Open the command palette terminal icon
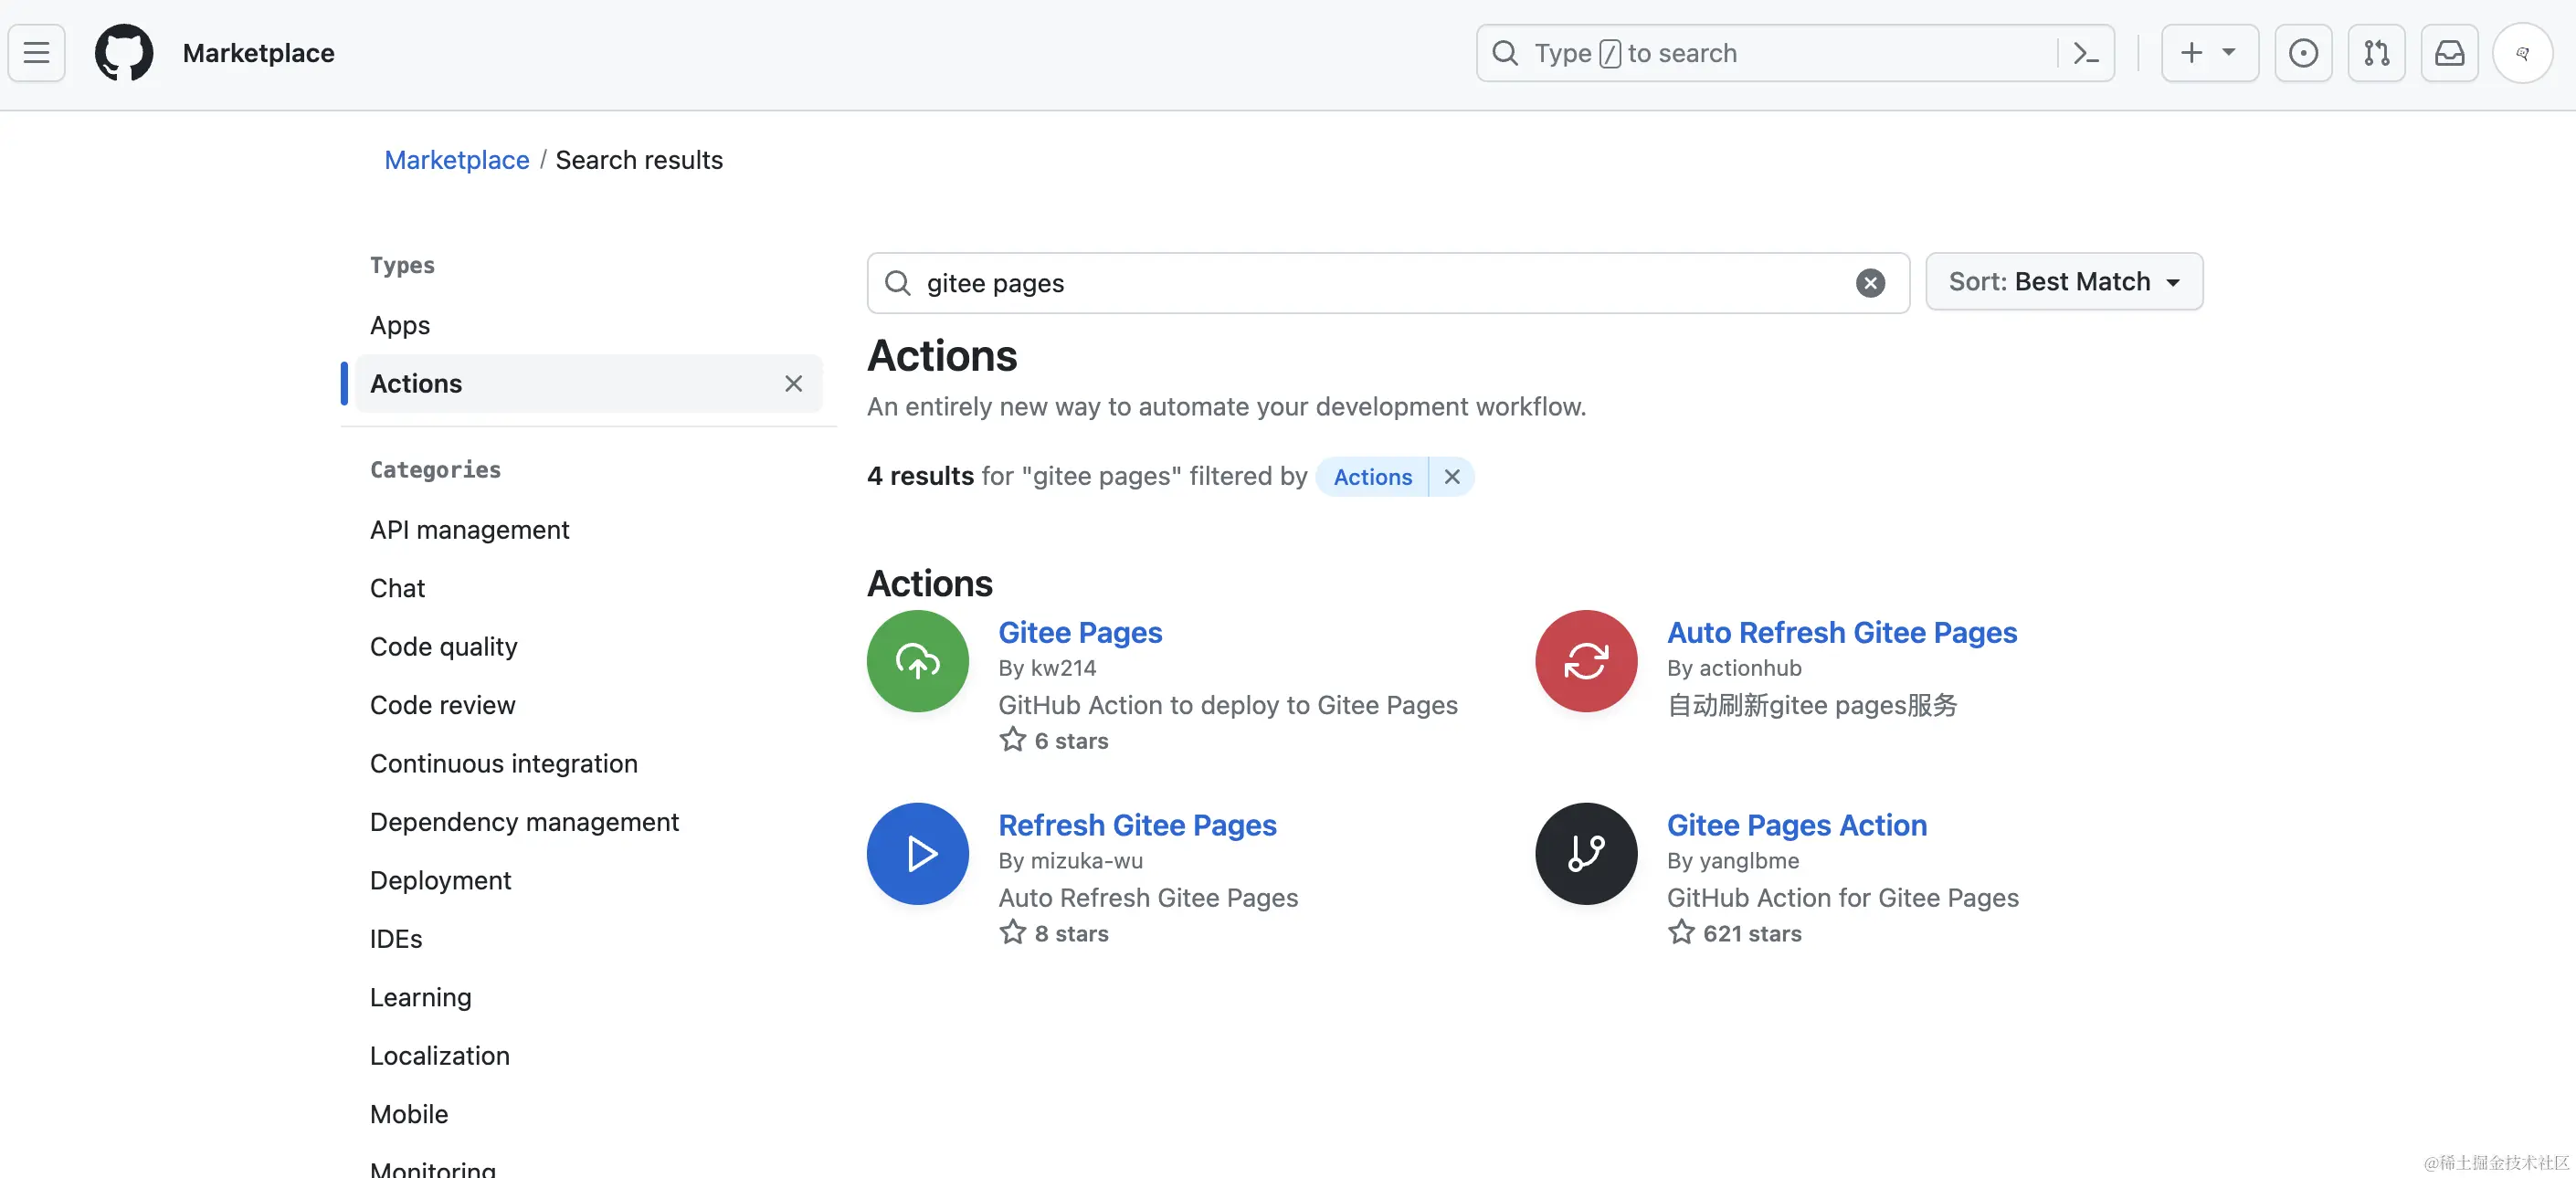2576x1178 pixels. pyautogui.click(x=2086, y=52)
